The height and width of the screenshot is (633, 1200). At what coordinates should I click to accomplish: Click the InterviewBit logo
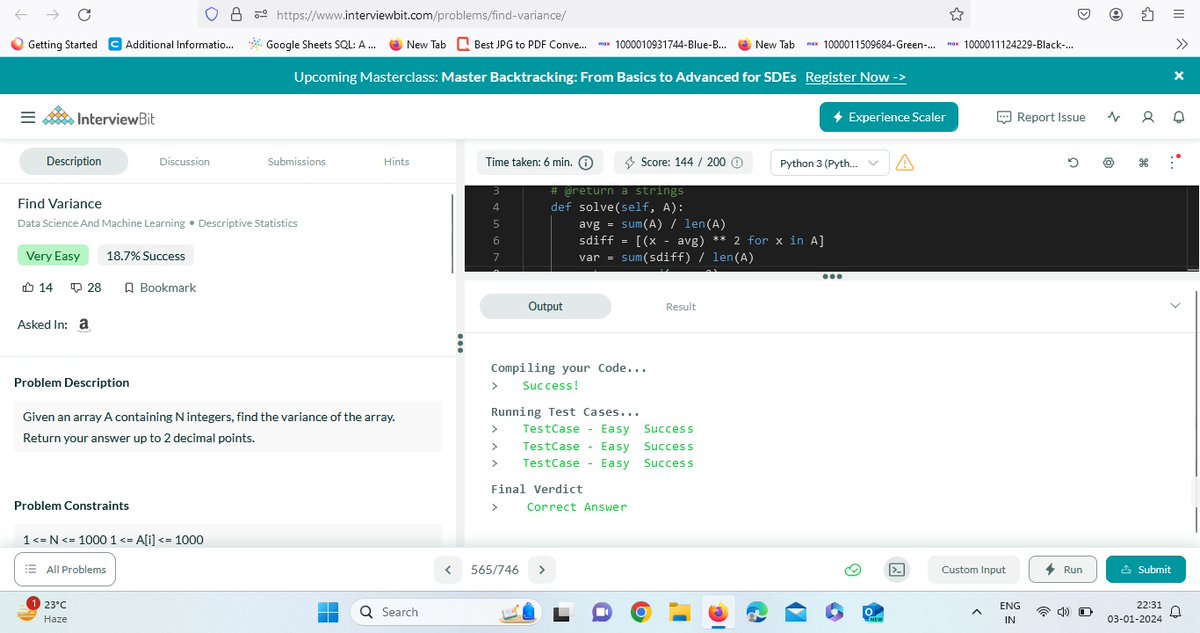98,118
